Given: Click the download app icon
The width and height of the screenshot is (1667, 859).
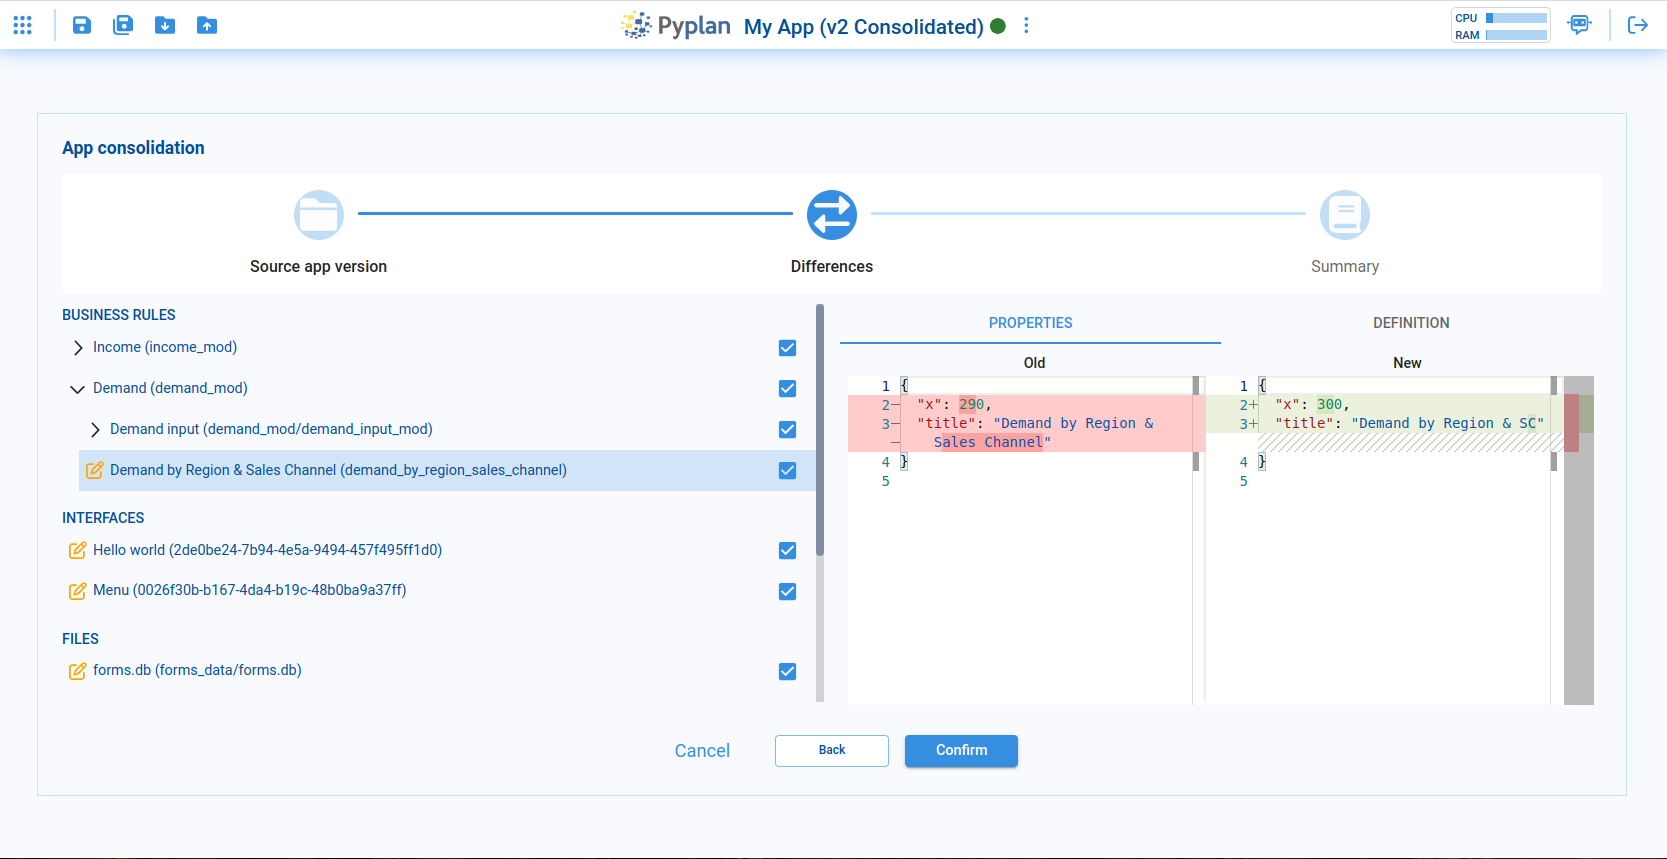Looking at the screenshot, I should 165,25.
